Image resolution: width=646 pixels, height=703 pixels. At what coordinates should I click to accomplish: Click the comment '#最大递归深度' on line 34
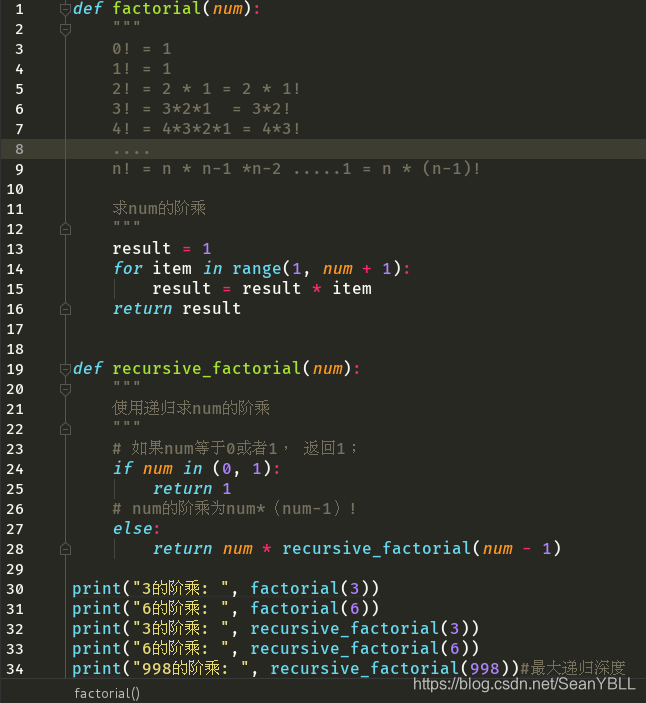tap(573, 668)
